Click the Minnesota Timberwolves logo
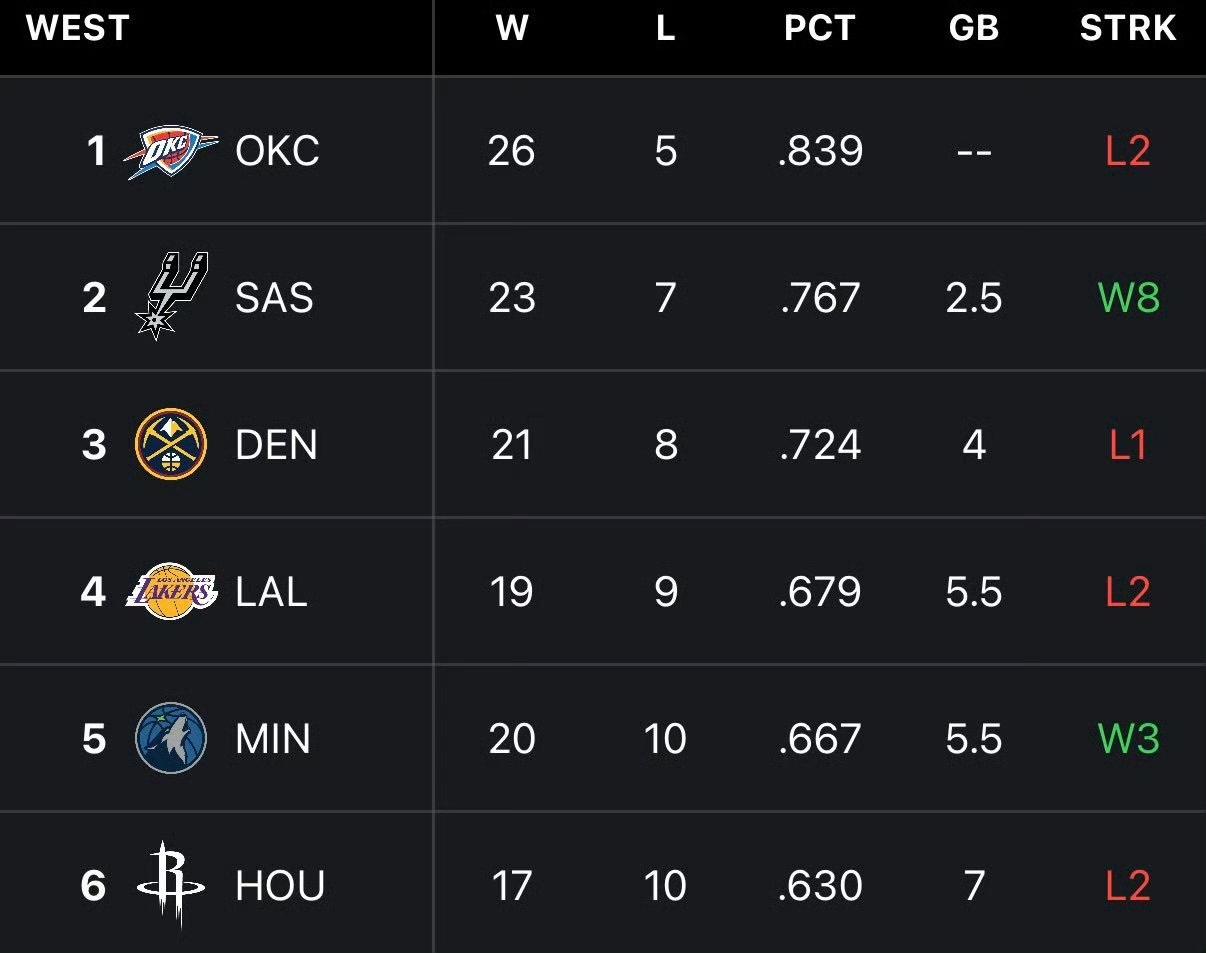The width and height of the screenshot is (1206, 953). click(x=170, y=738)
